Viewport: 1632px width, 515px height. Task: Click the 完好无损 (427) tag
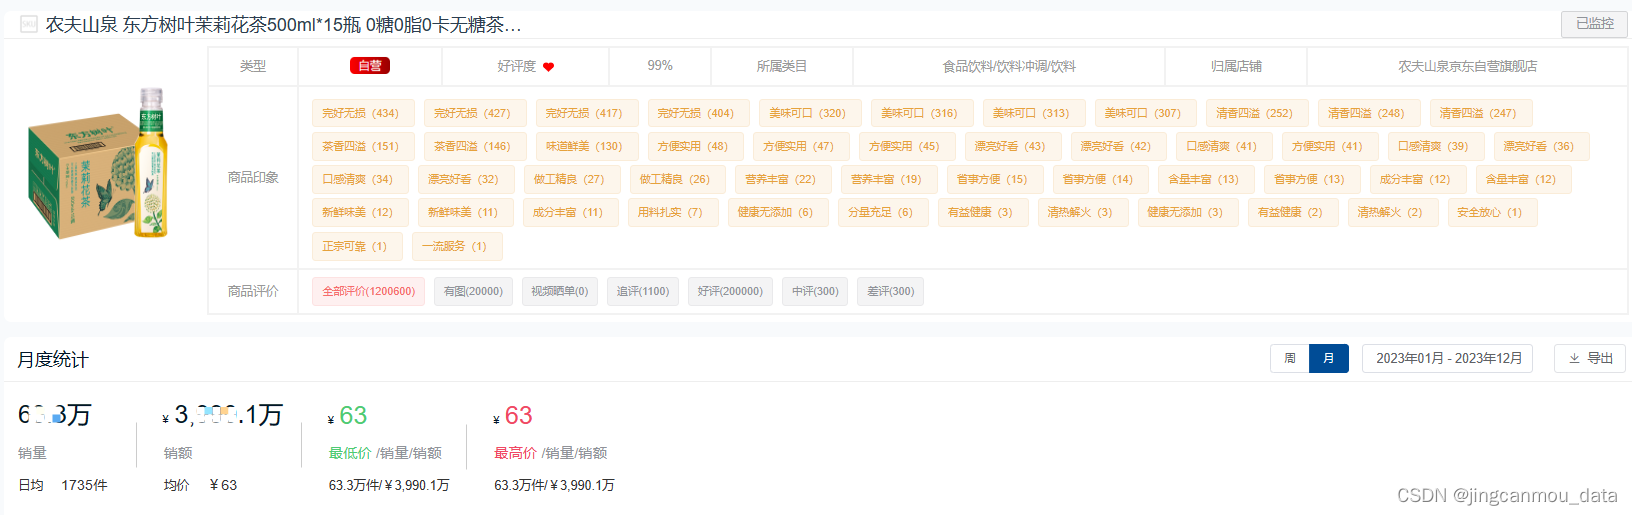click(473, 113)
